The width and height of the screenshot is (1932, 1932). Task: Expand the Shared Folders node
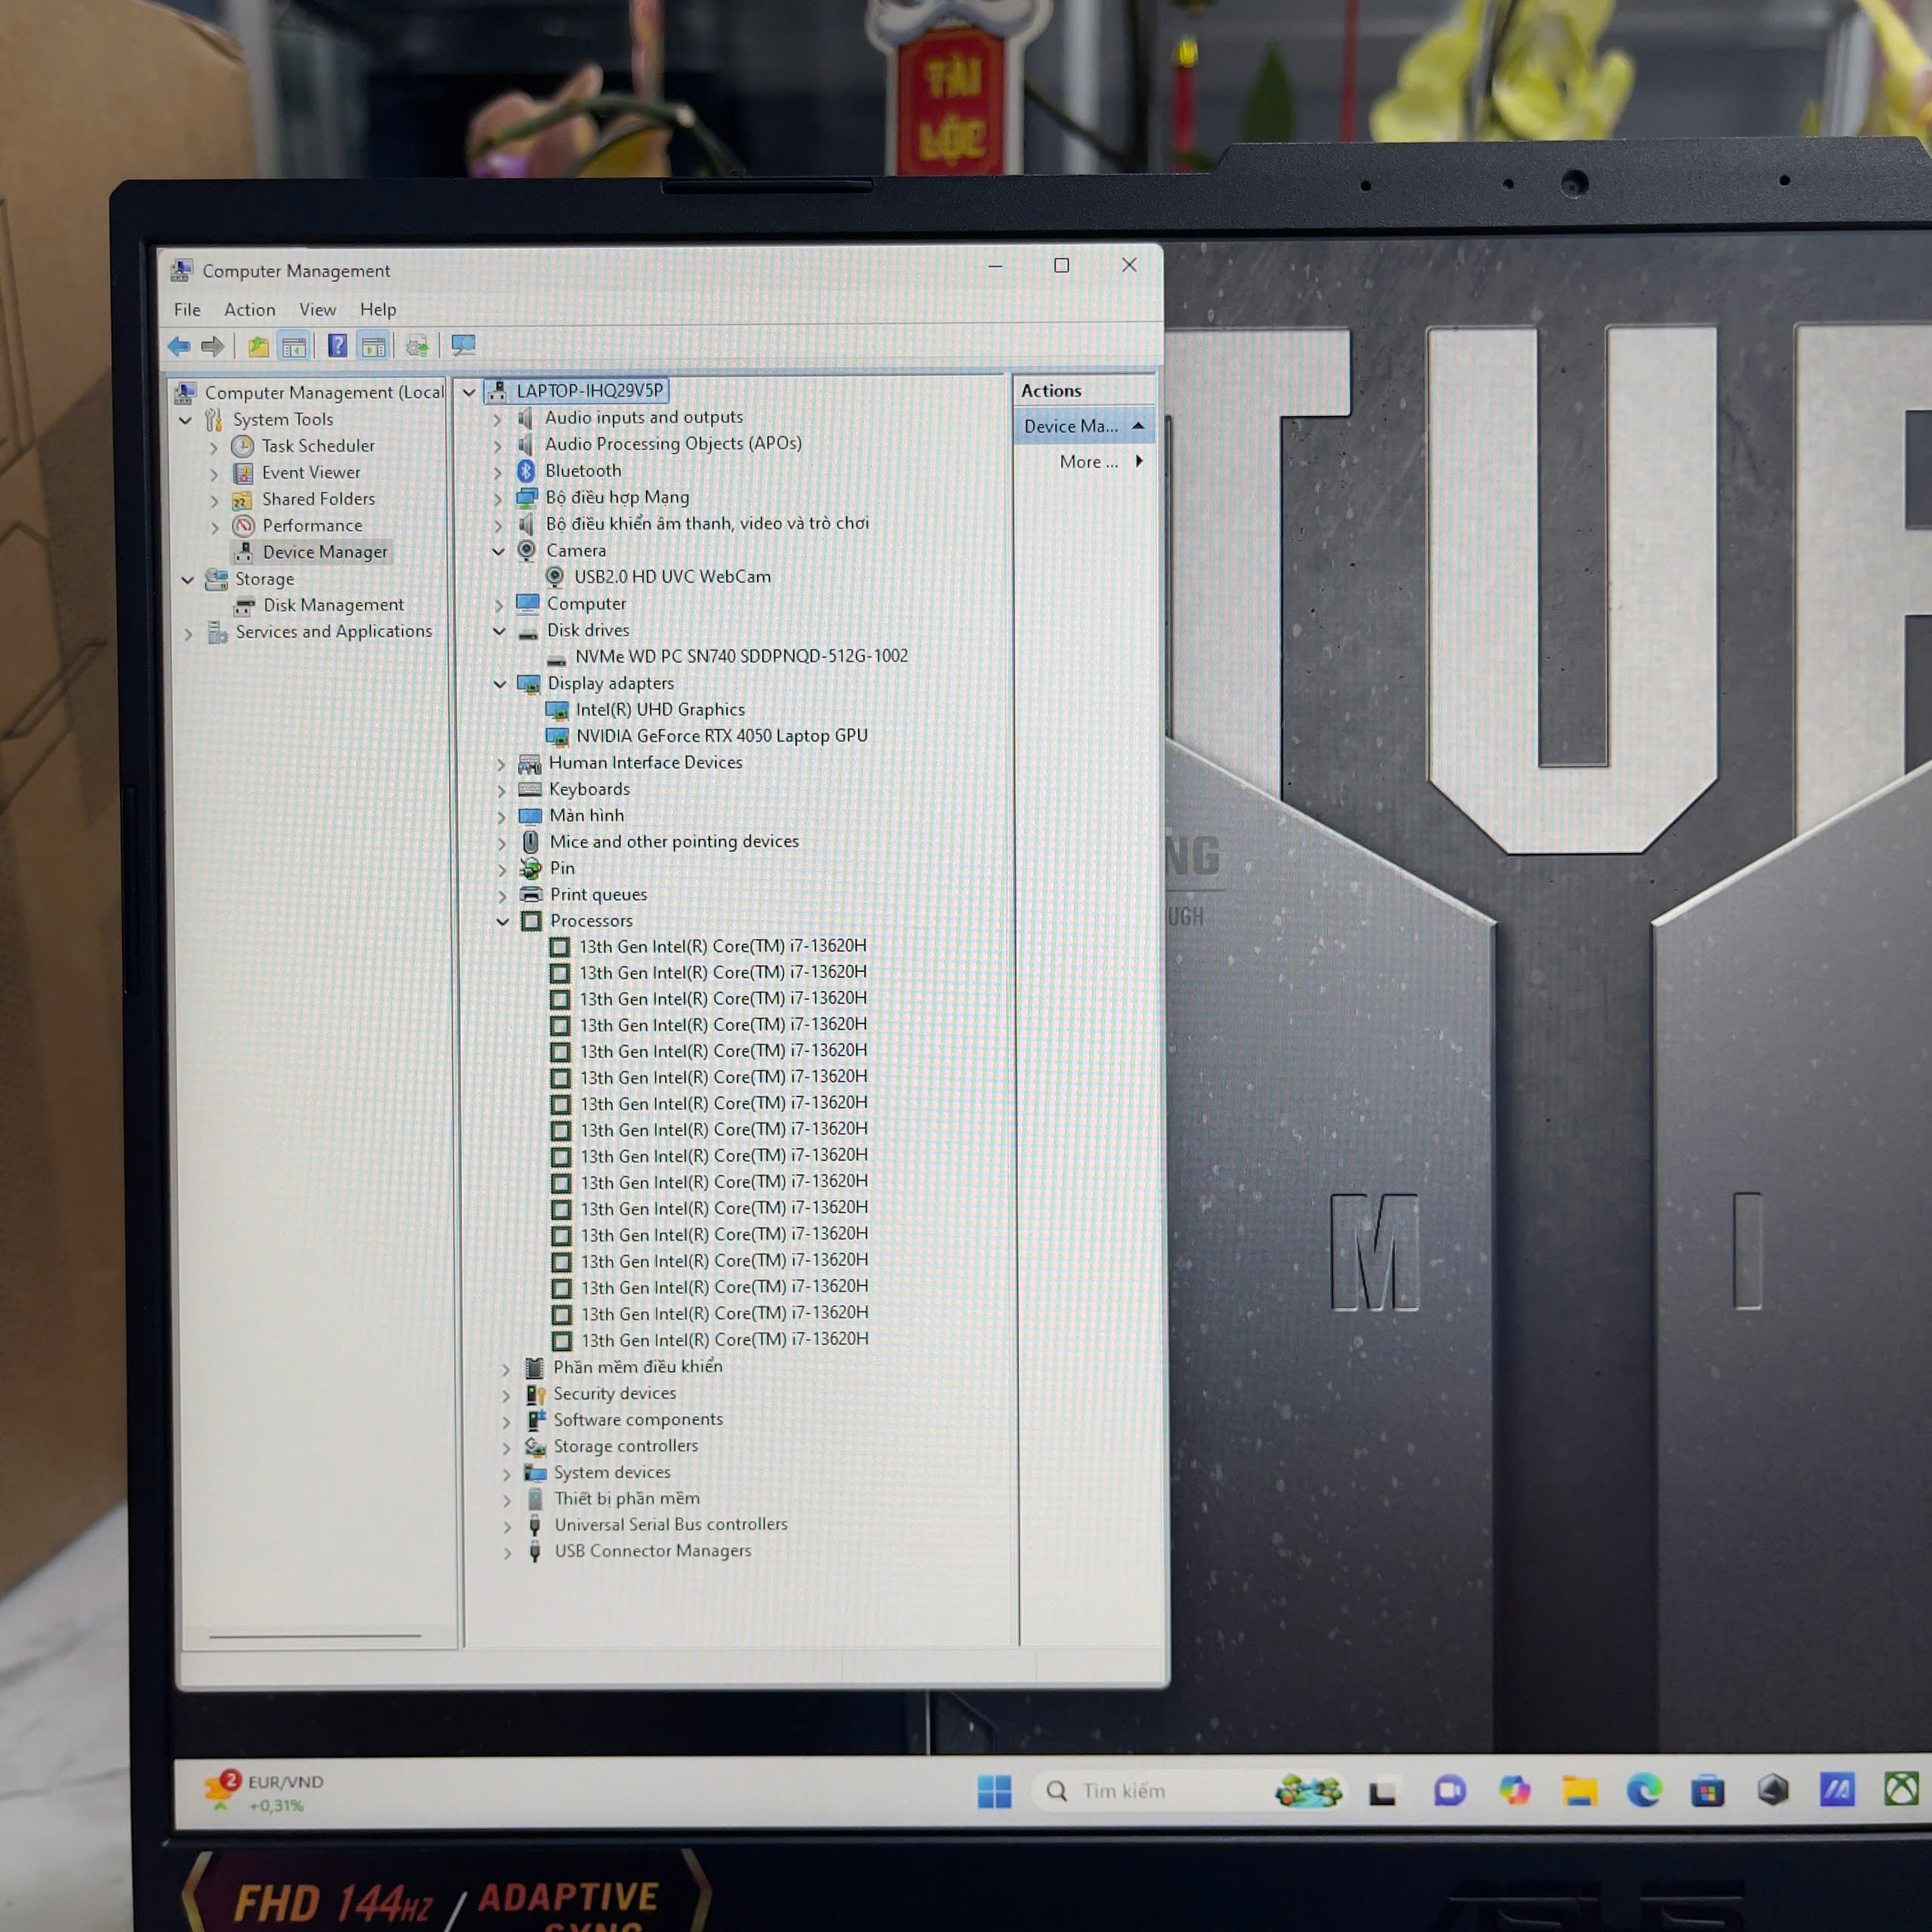(214, 500)
